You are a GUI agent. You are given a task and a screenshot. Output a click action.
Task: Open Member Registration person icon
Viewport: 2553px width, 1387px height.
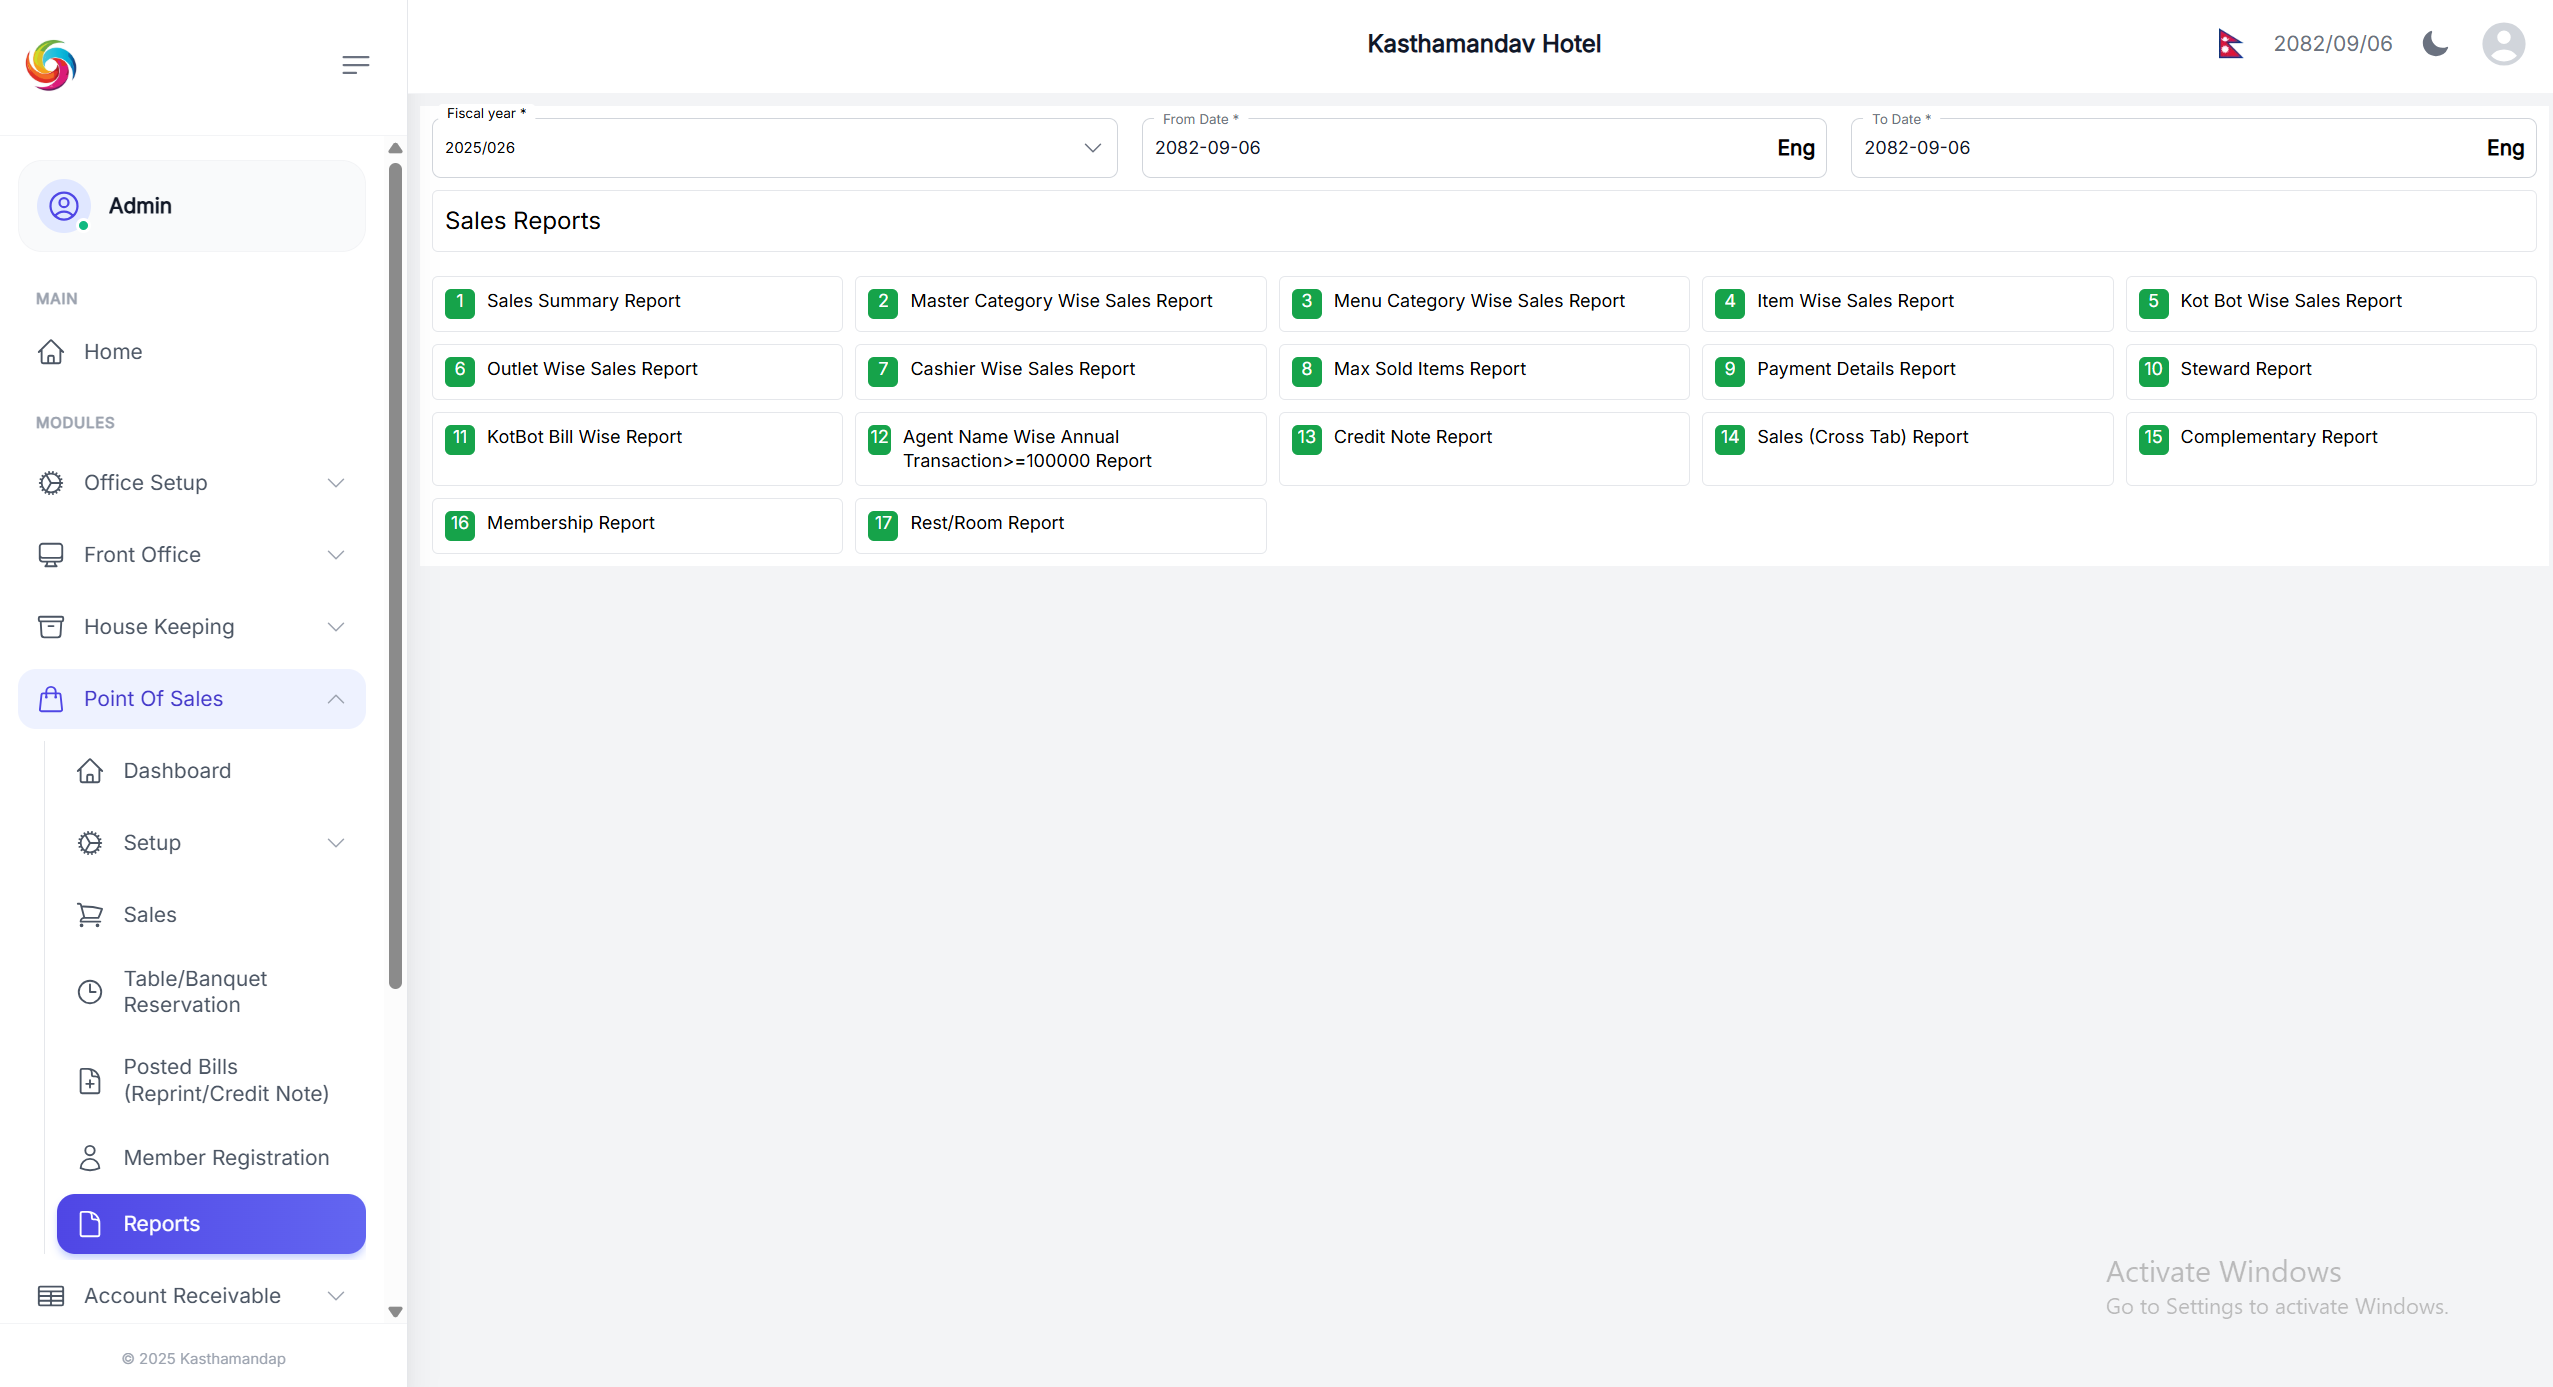pyautogui.click(x=90, y=1158)
